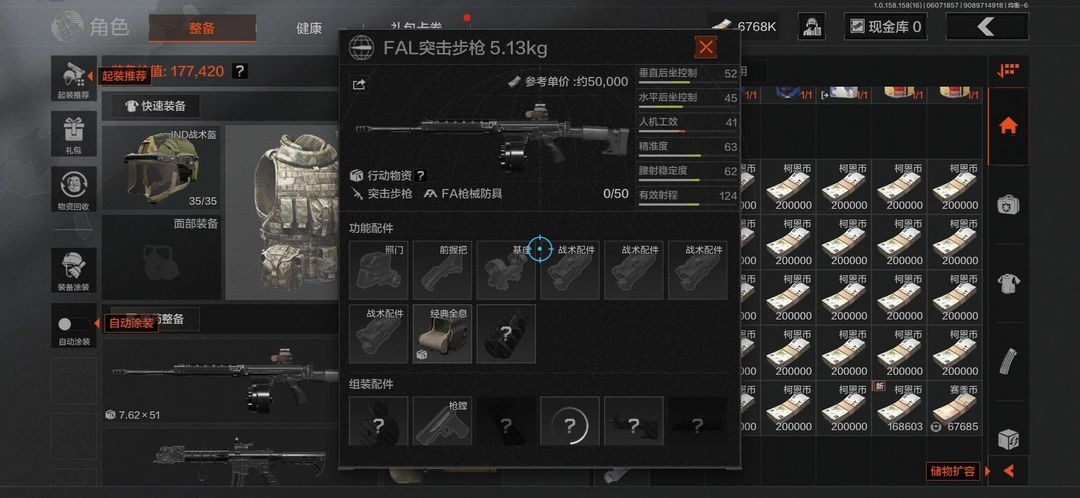Select the 经典全息 sight attachment slot
The image size is (1080, 498).
444,334
